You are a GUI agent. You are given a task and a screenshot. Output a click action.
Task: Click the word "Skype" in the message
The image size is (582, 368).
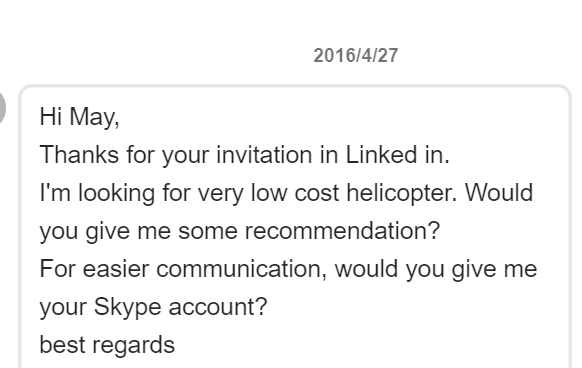point(127,307)
